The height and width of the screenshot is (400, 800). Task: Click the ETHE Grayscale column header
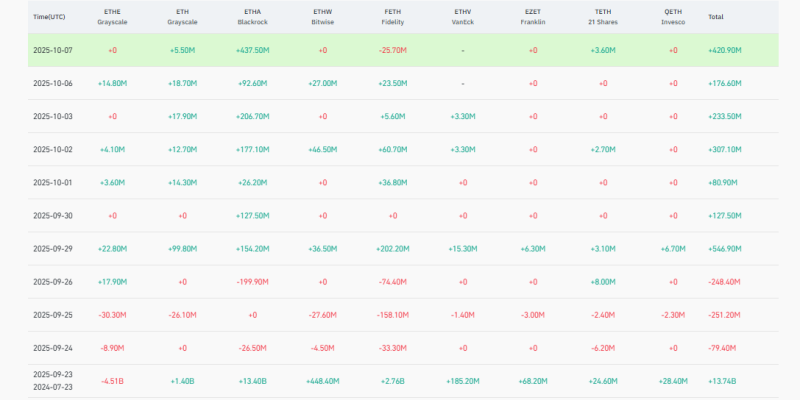pos(112,17)
